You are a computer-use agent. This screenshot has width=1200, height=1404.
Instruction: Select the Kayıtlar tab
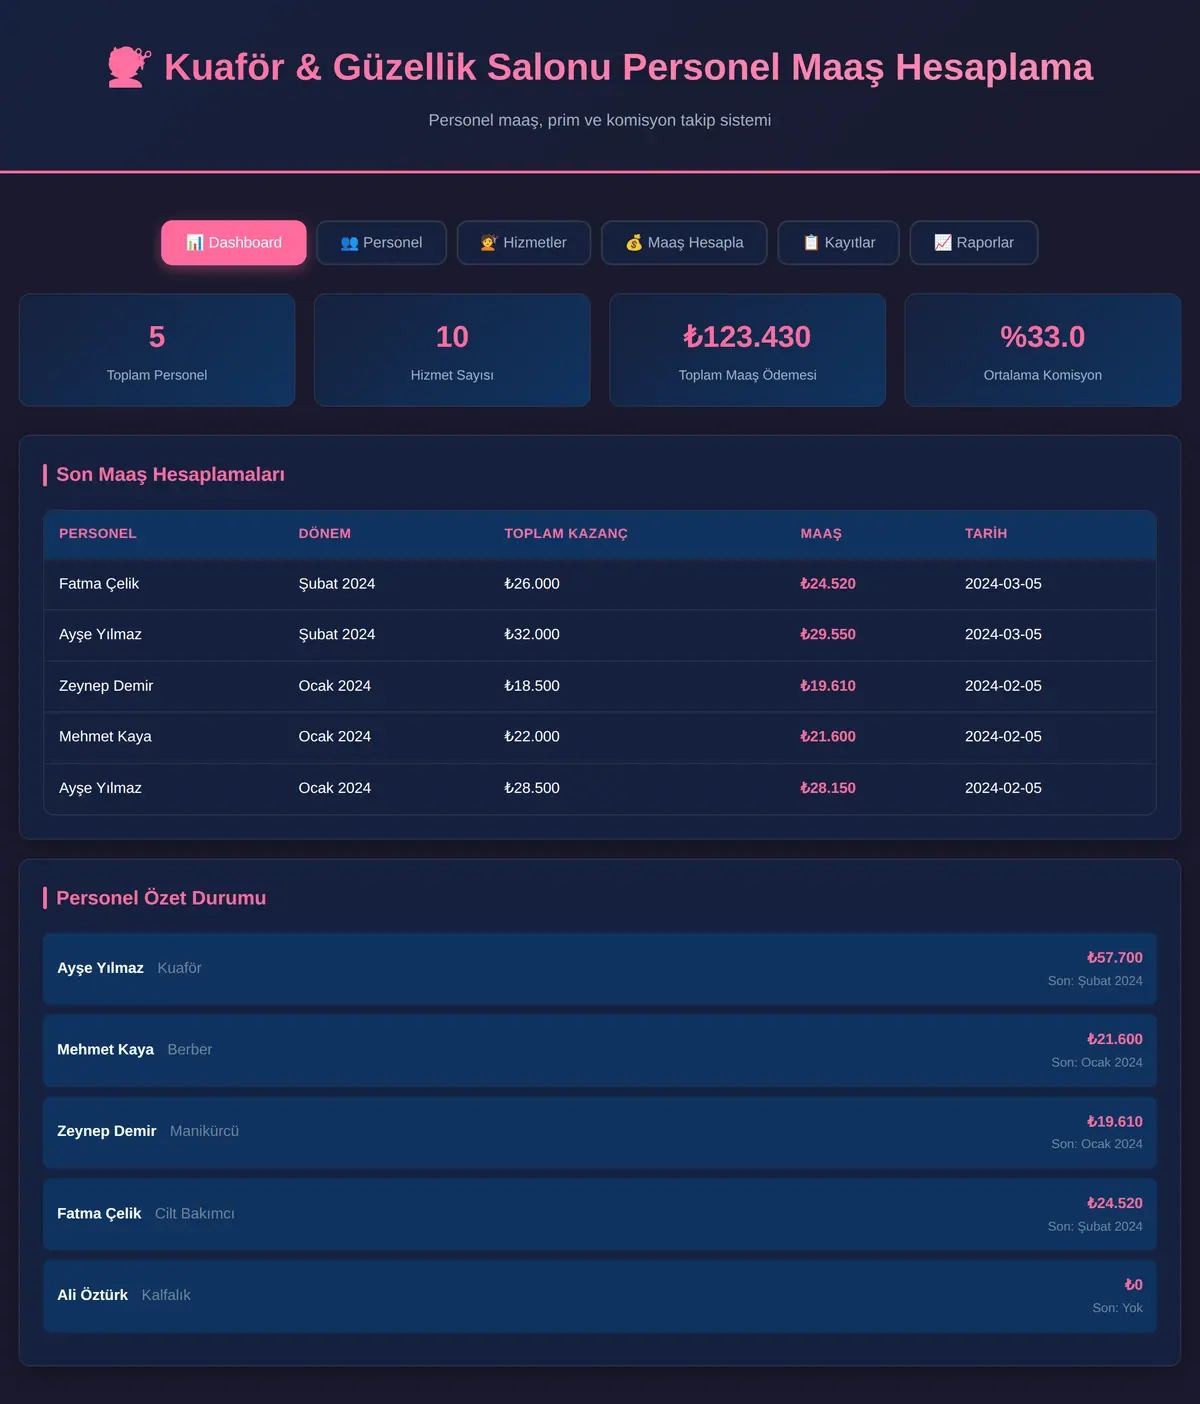[839, 243]
